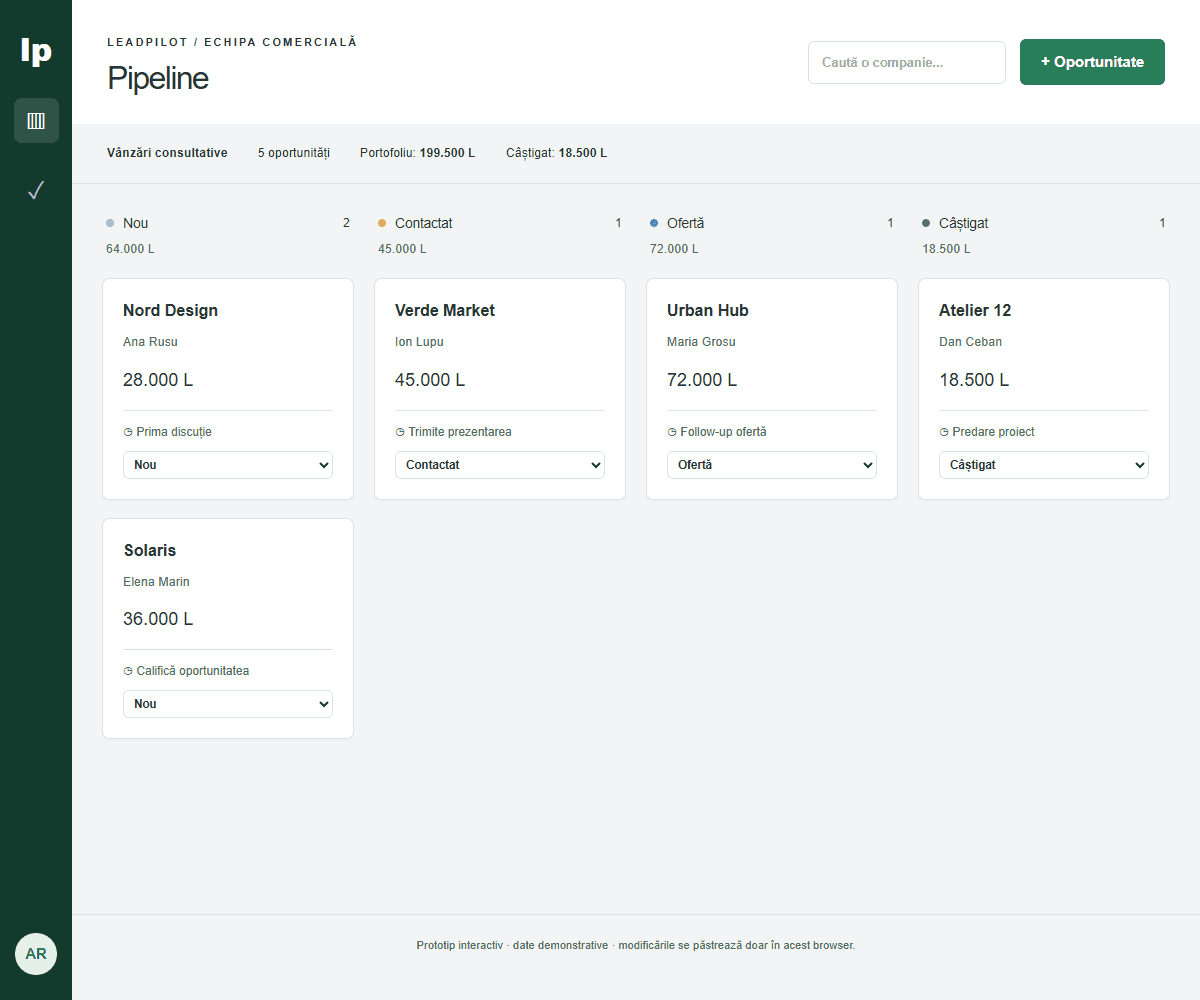Open the Urban Hub card title
This screenshot has height=1000, width=1200.
pyautogui.click(x=708, y=310)
